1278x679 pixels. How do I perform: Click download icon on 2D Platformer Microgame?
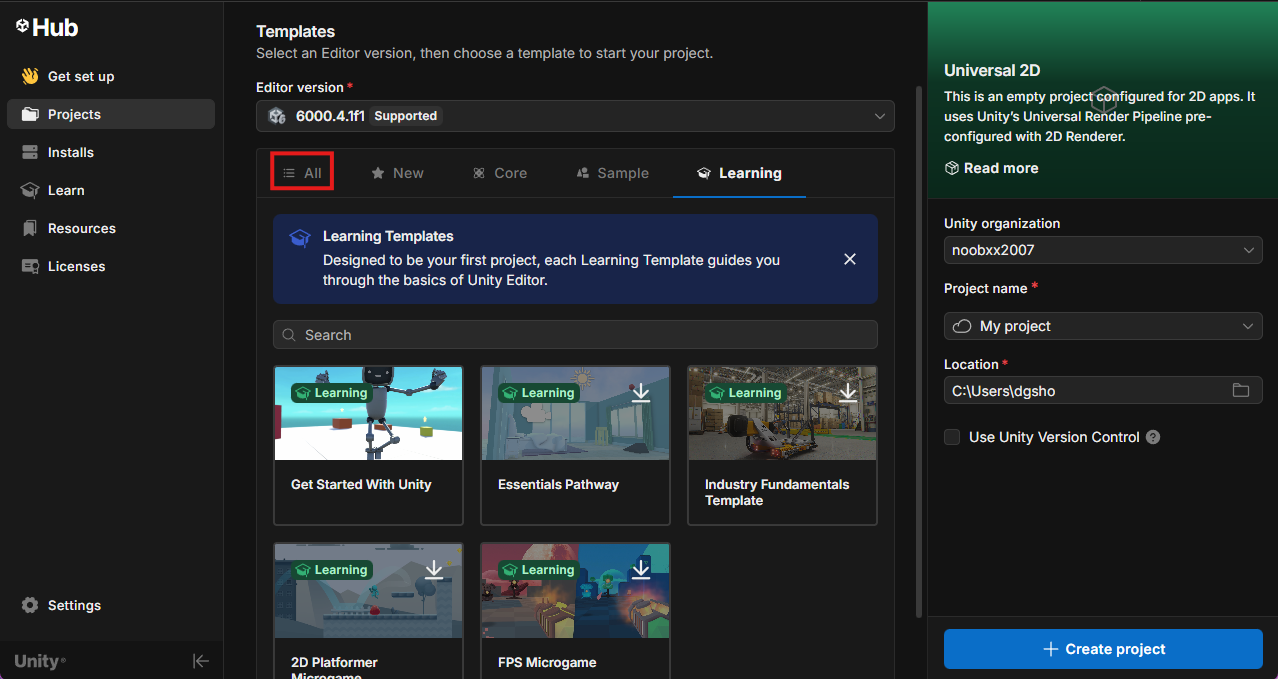(x=434, y=570)
